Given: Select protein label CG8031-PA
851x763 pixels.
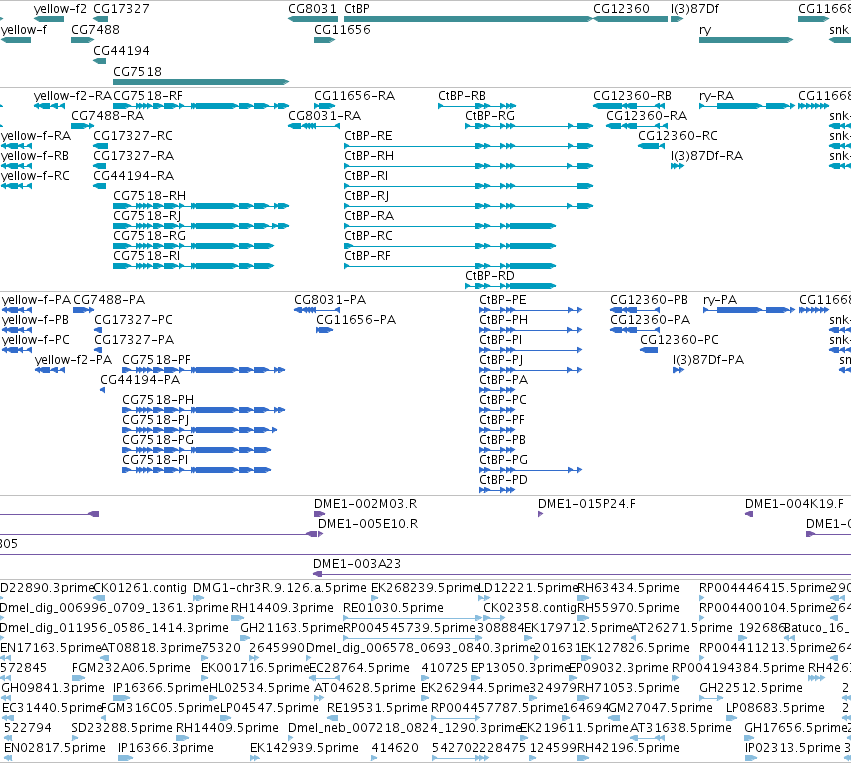Looking at the screenshot, I should coord(330,300).
